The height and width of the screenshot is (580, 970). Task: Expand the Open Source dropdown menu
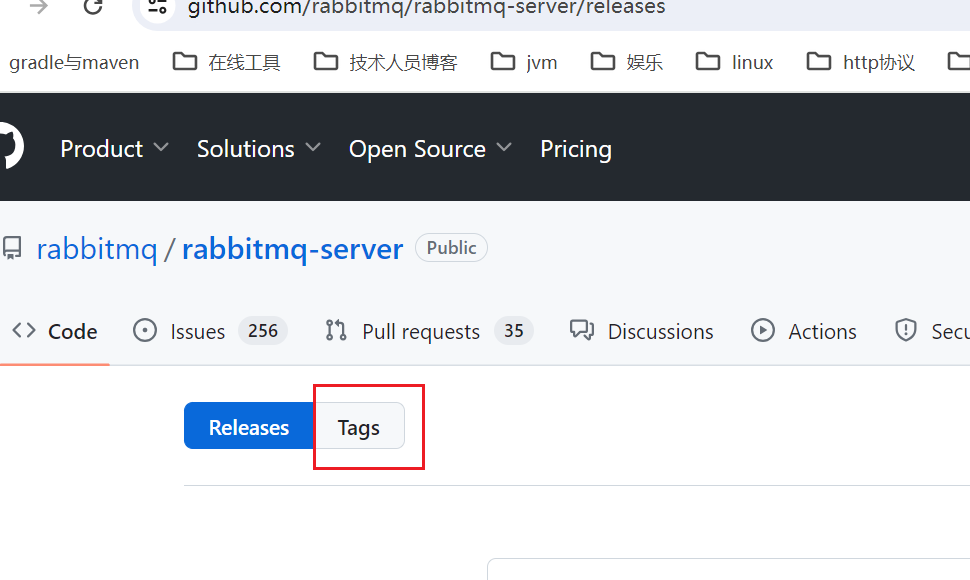pyautogui.click(x=431, y=148)
